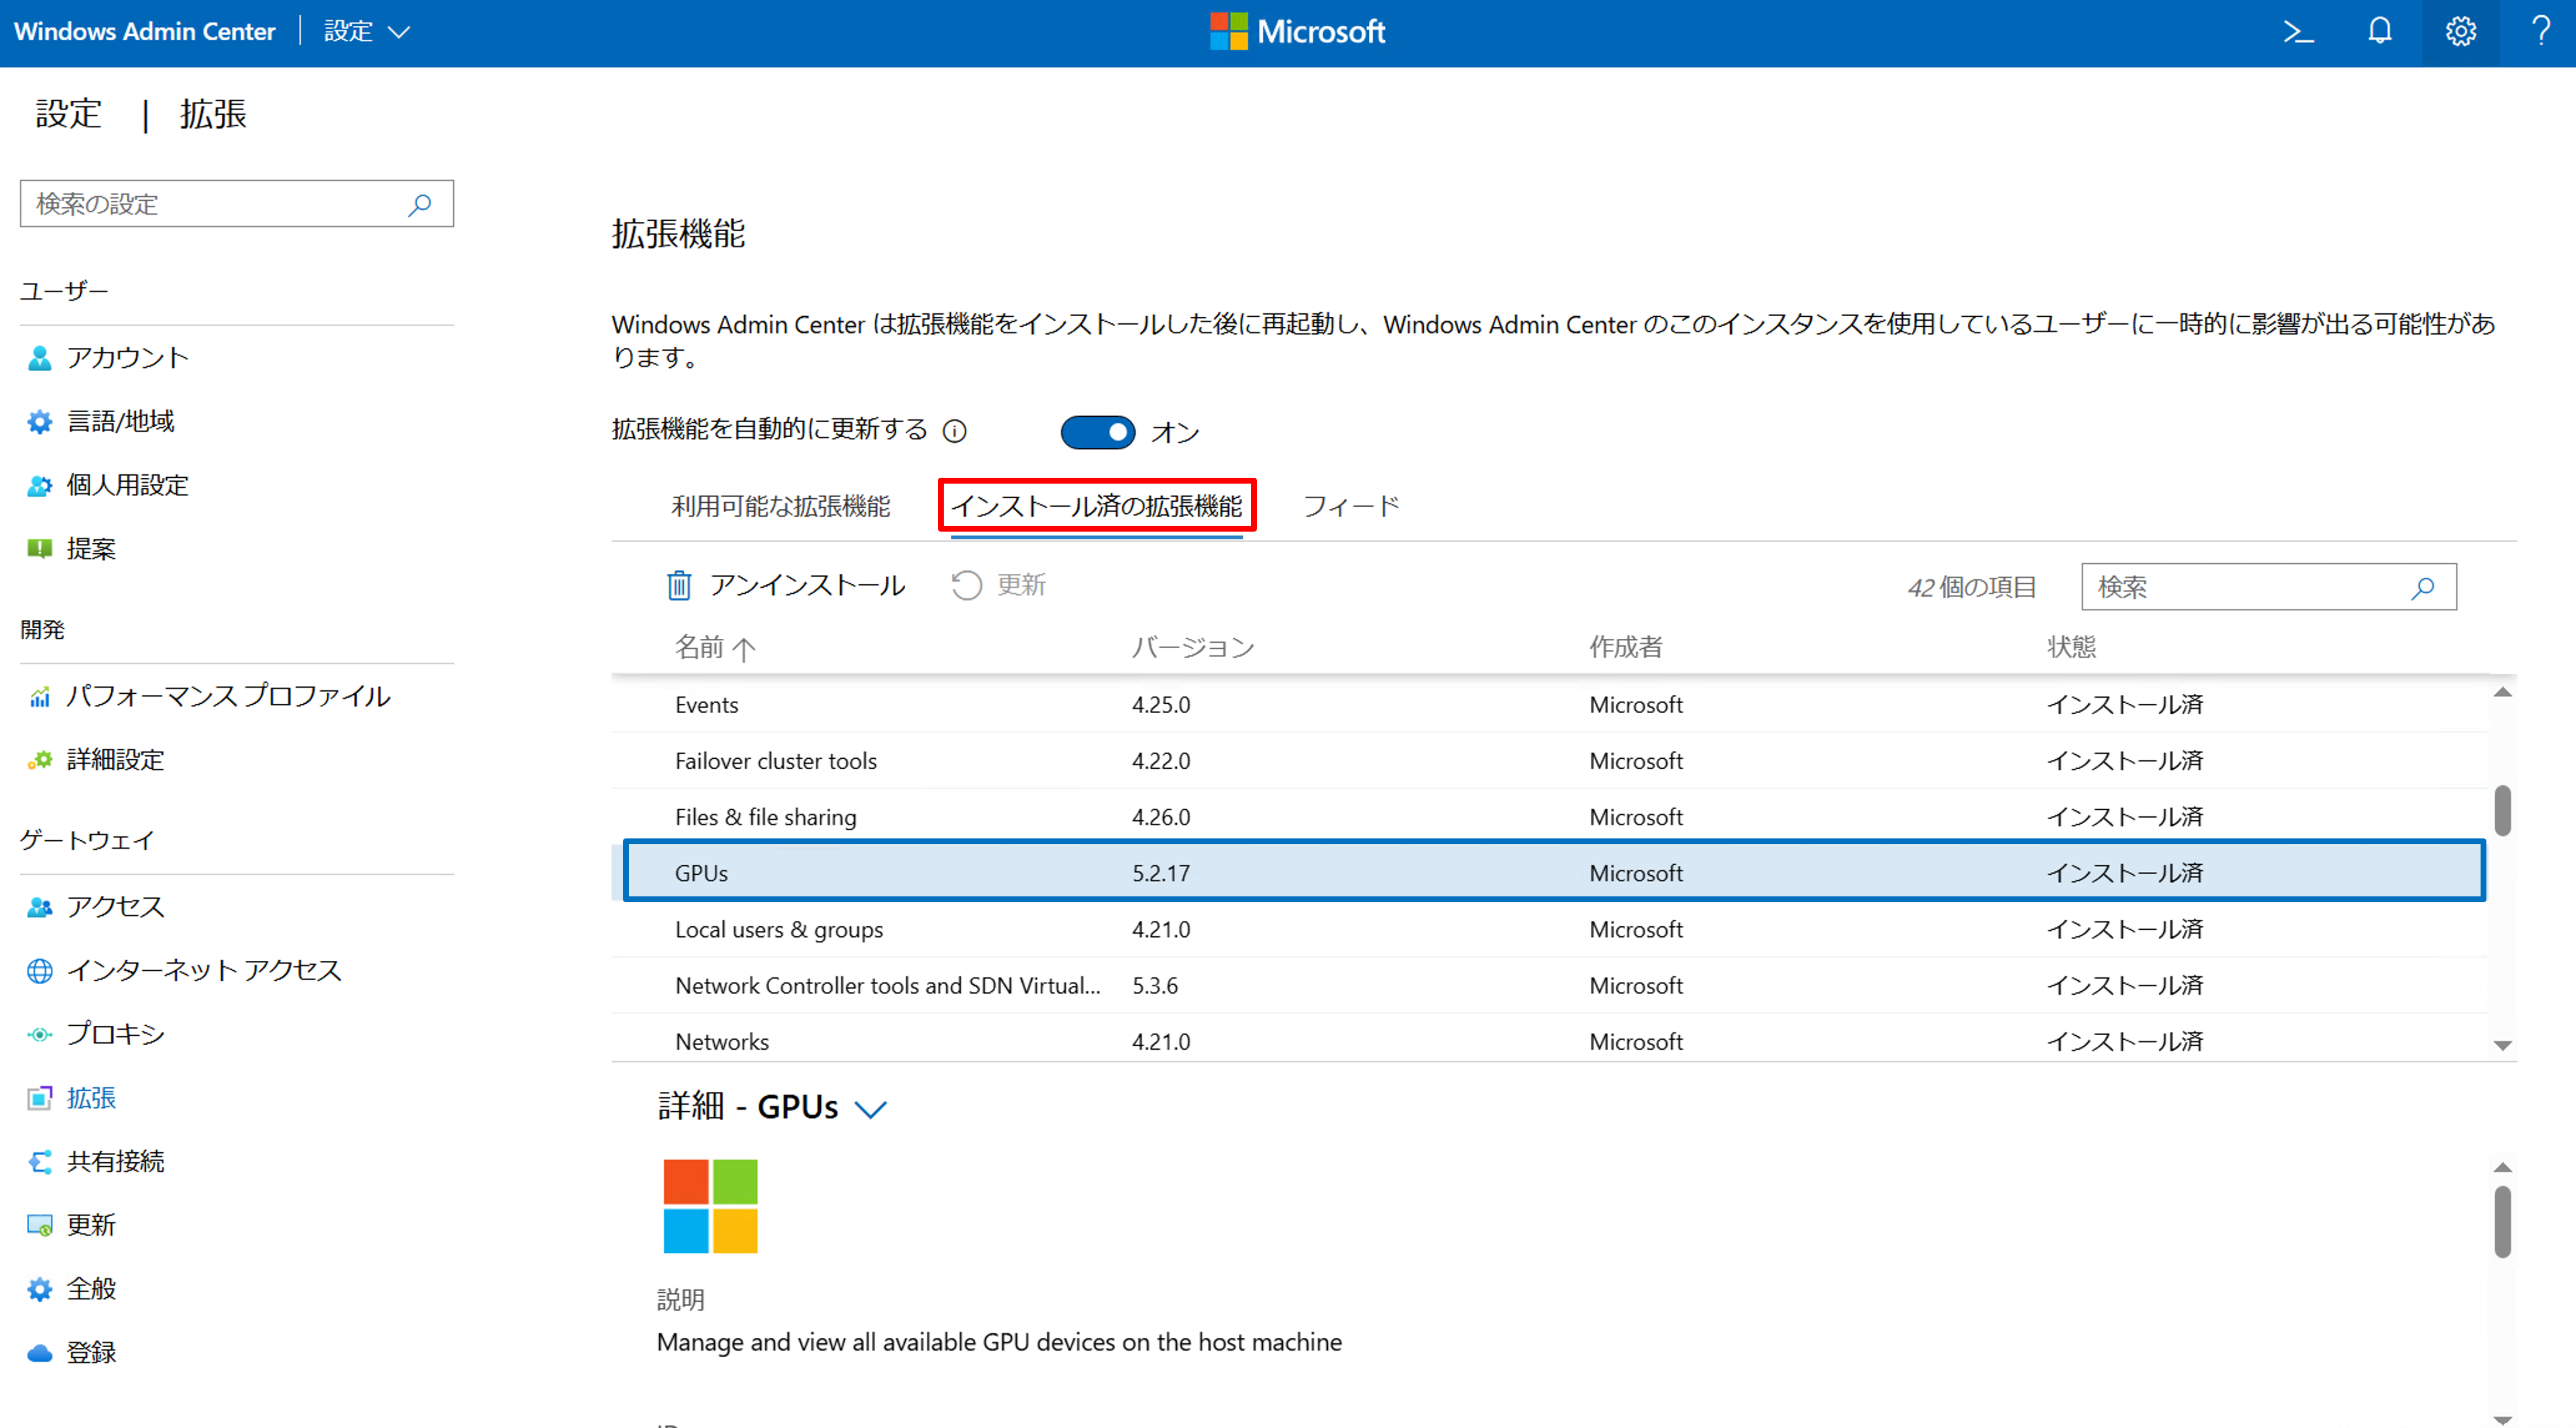
Task: Collapse the 詳細 - GPUs details chevron
Action: 871,1109
